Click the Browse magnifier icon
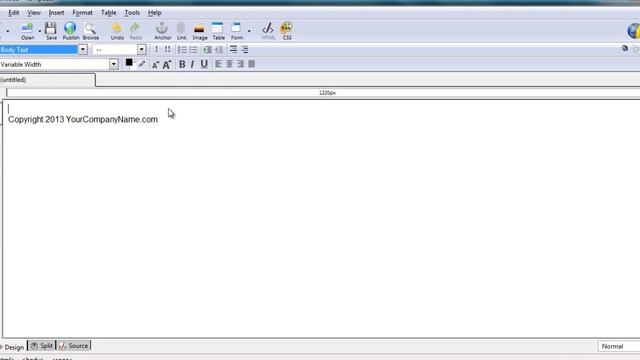Screen dimensions: 640x360 click(x=91, y=31)
